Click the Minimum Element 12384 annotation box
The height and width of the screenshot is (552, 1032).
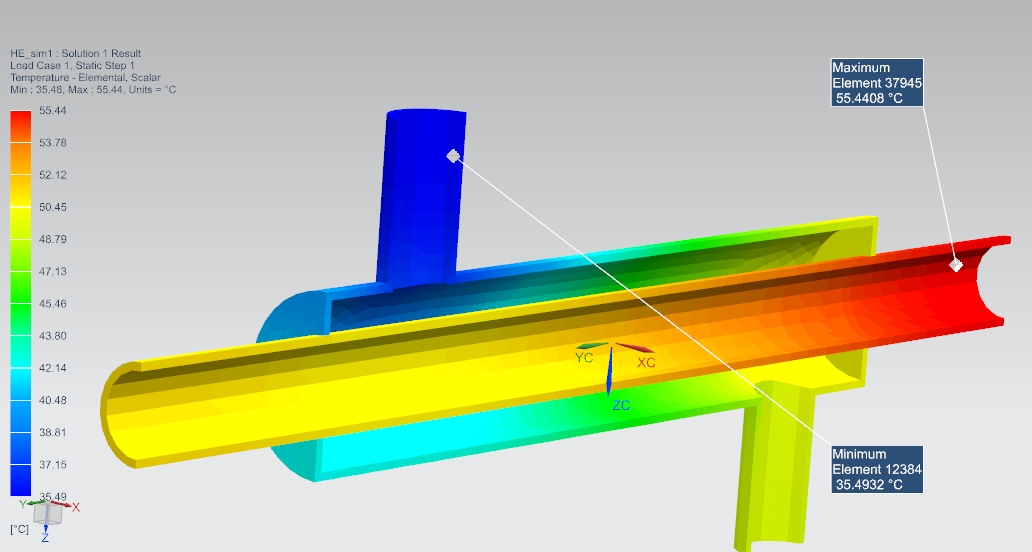coord(877,469)
